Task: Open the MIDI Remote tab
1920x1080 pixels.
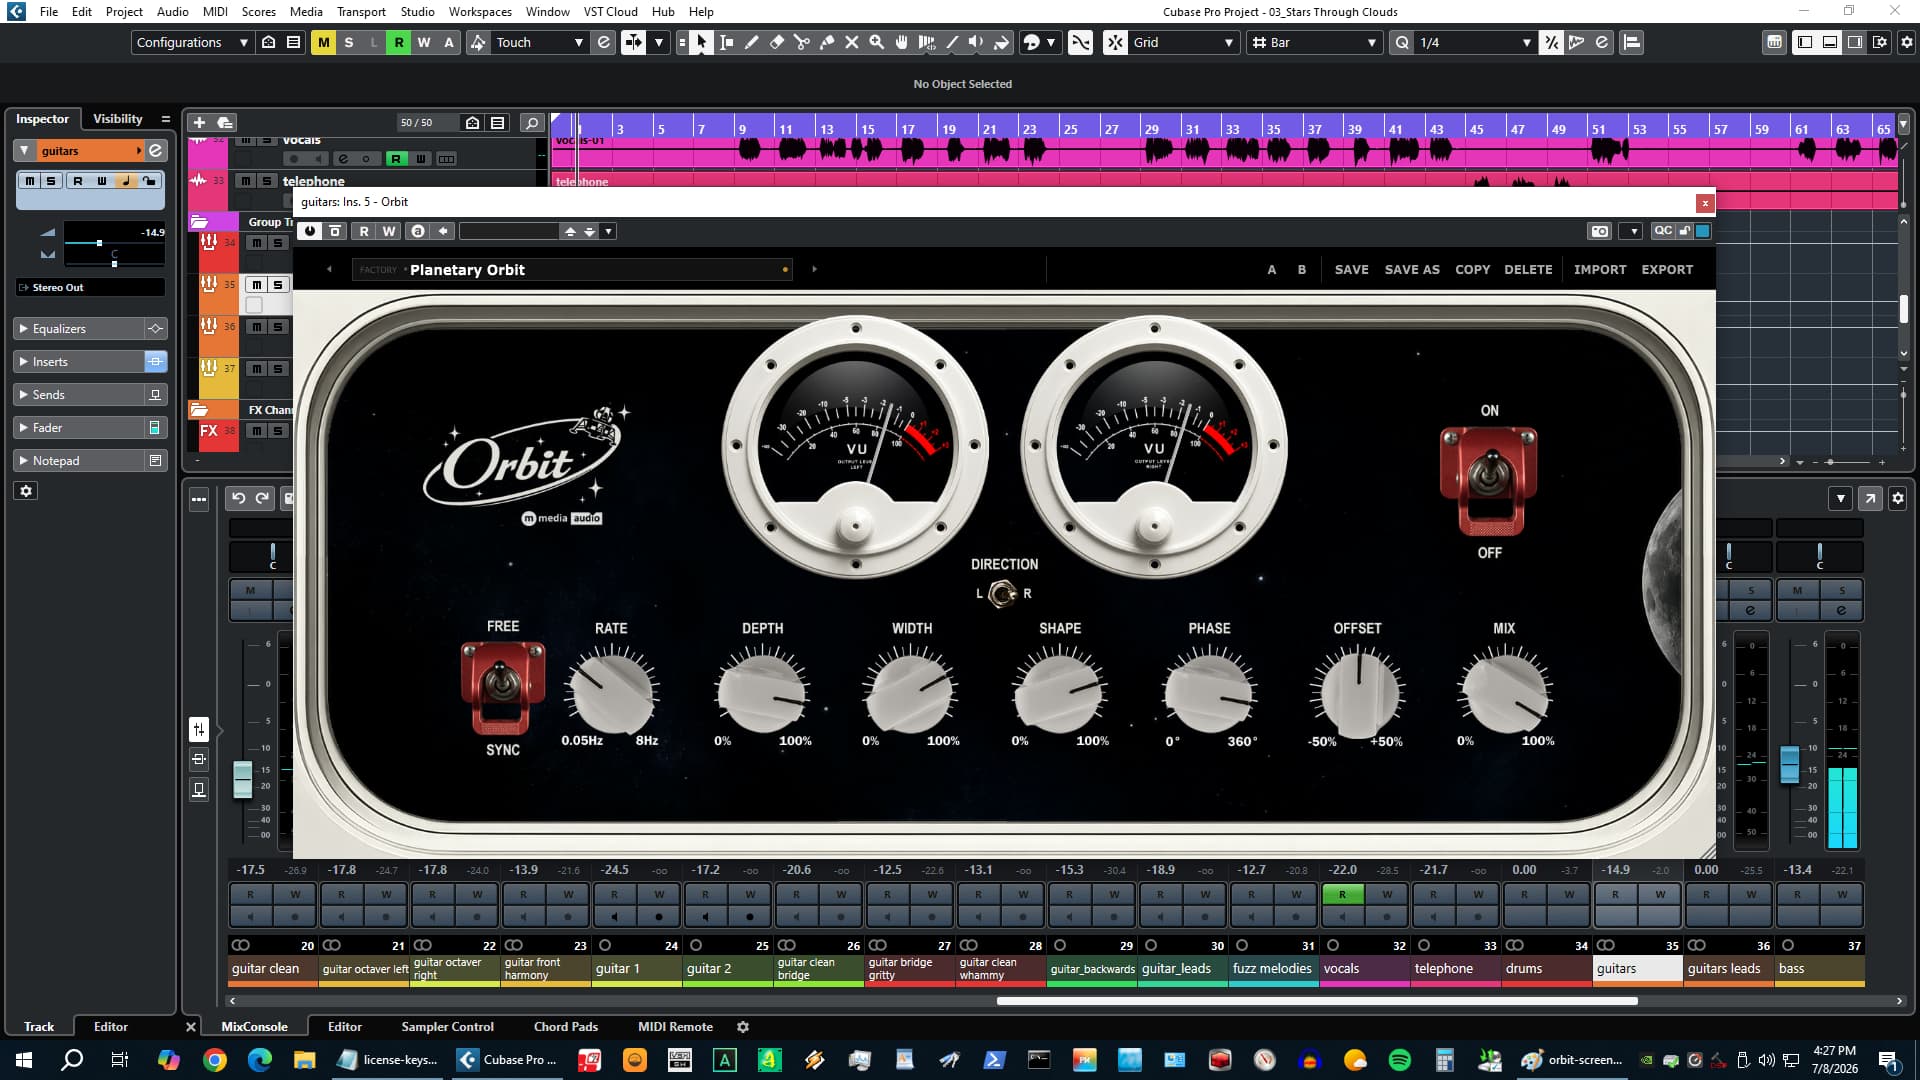Action: 675,1027
